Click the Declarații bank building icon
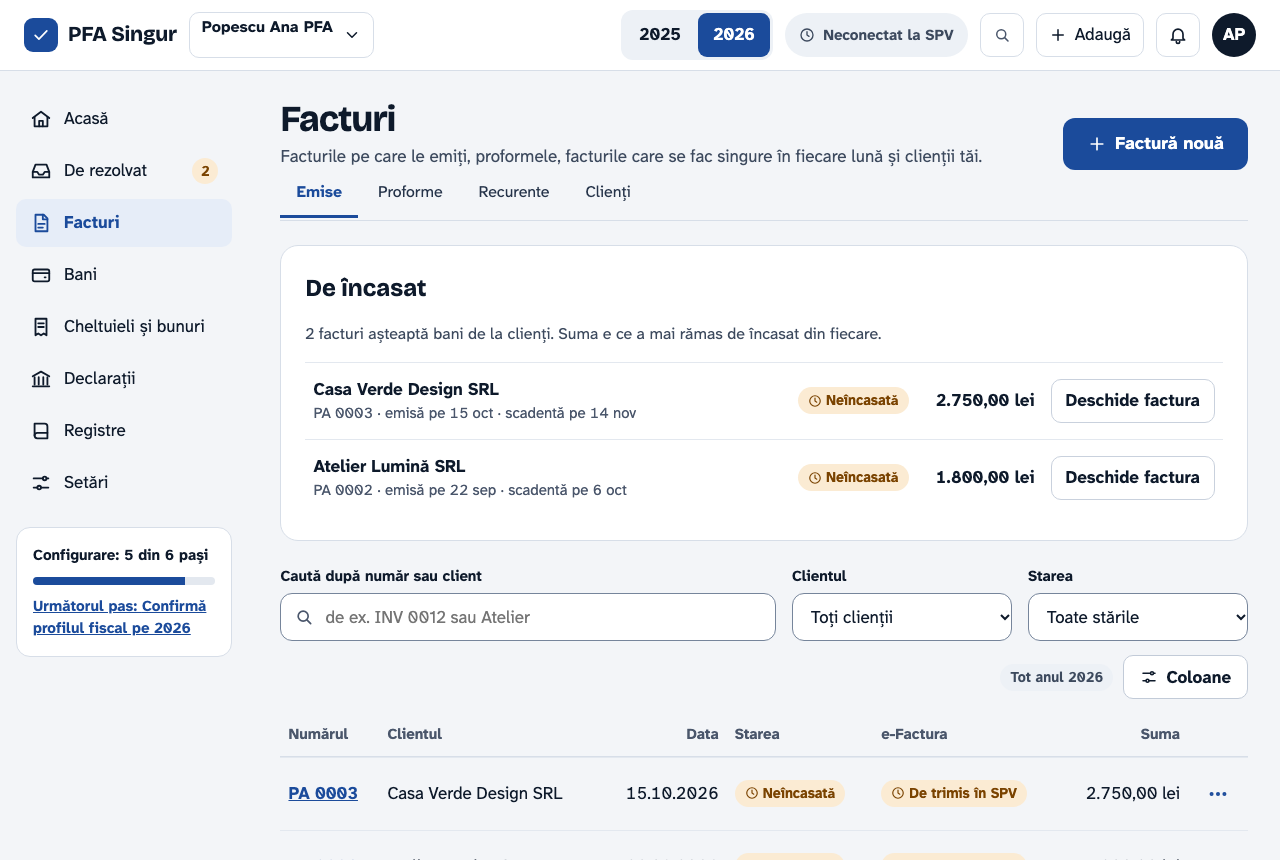The height and width of the screenshot is (860, 1280). (x=41, y=379)
